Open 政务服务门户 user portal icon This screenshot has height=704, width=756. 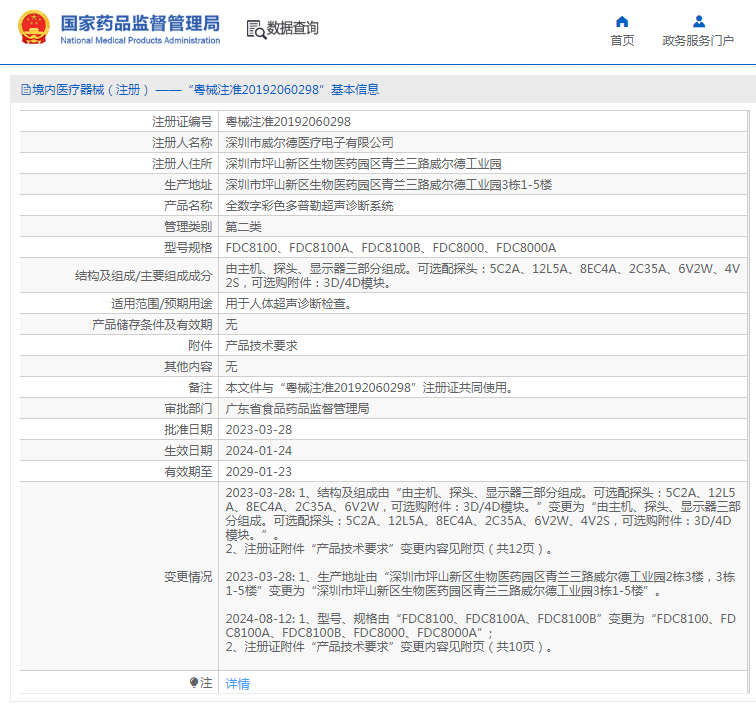click(x=699, y=22)
